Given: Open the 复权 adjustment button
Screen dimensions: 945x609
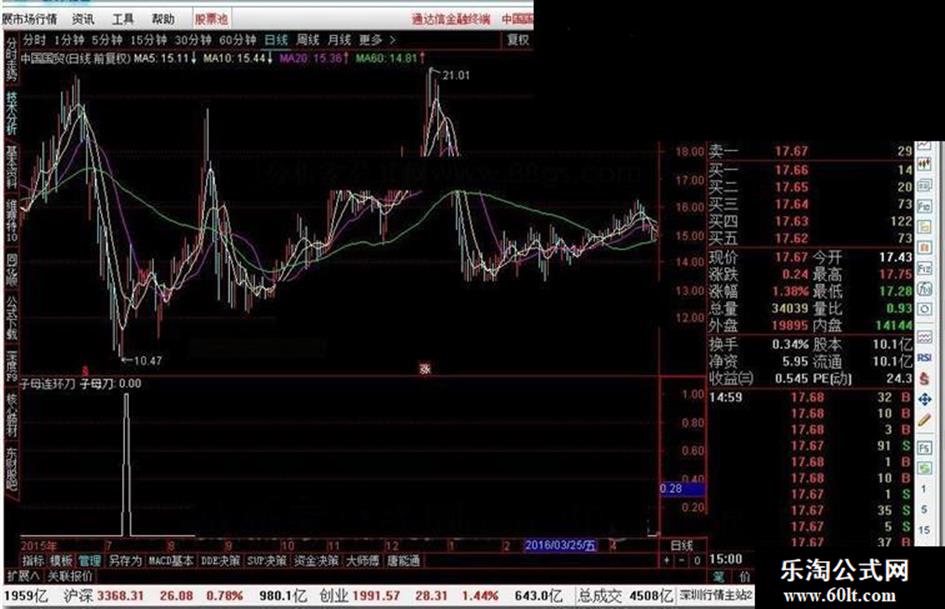Looking at the screenshot, I should pos(517,40).
